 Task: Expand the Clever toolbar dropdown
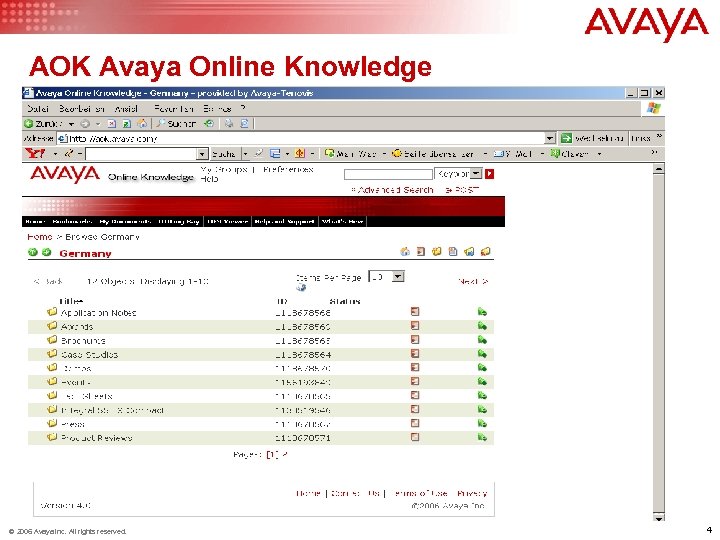[x=599, y=154]
